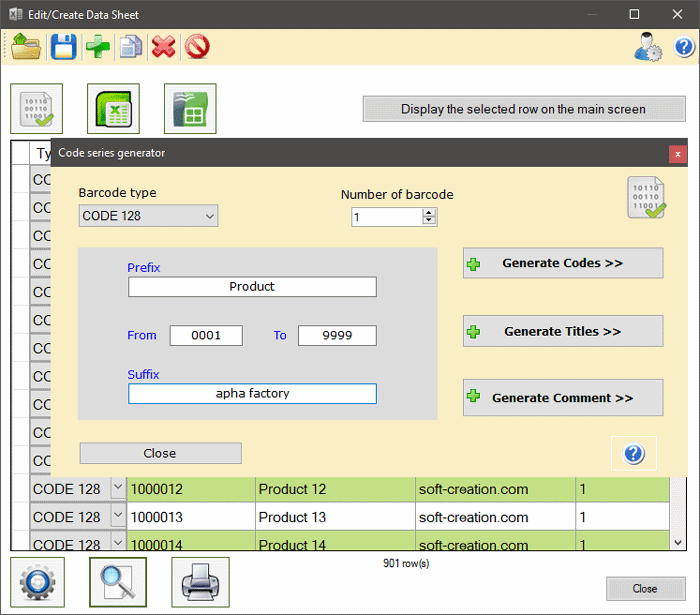
Task: Click the binary sheet icon in the generator dialog
Action: (x=646, y=197)
